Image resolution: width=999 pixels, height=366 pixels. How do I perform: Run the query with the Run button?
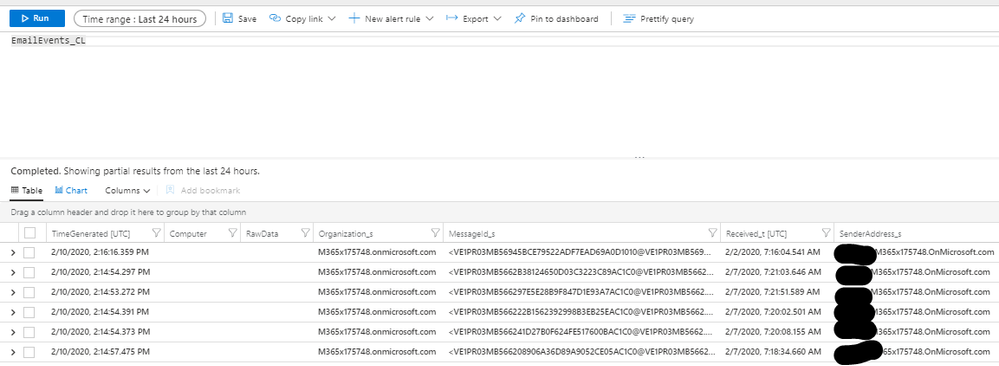tap(37, 18)
